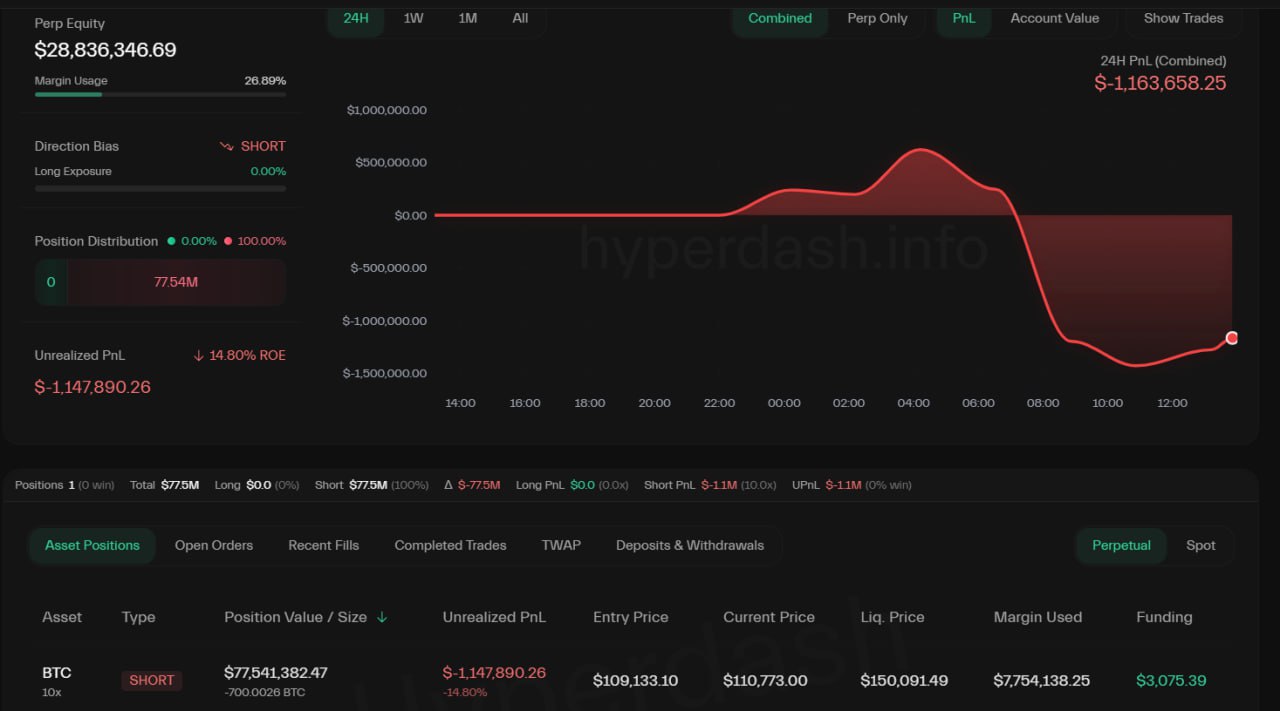This screenshot has height=711, width=1280.
Task: Click the red dot beside 100.00%
Action: [x=228, y=241]
